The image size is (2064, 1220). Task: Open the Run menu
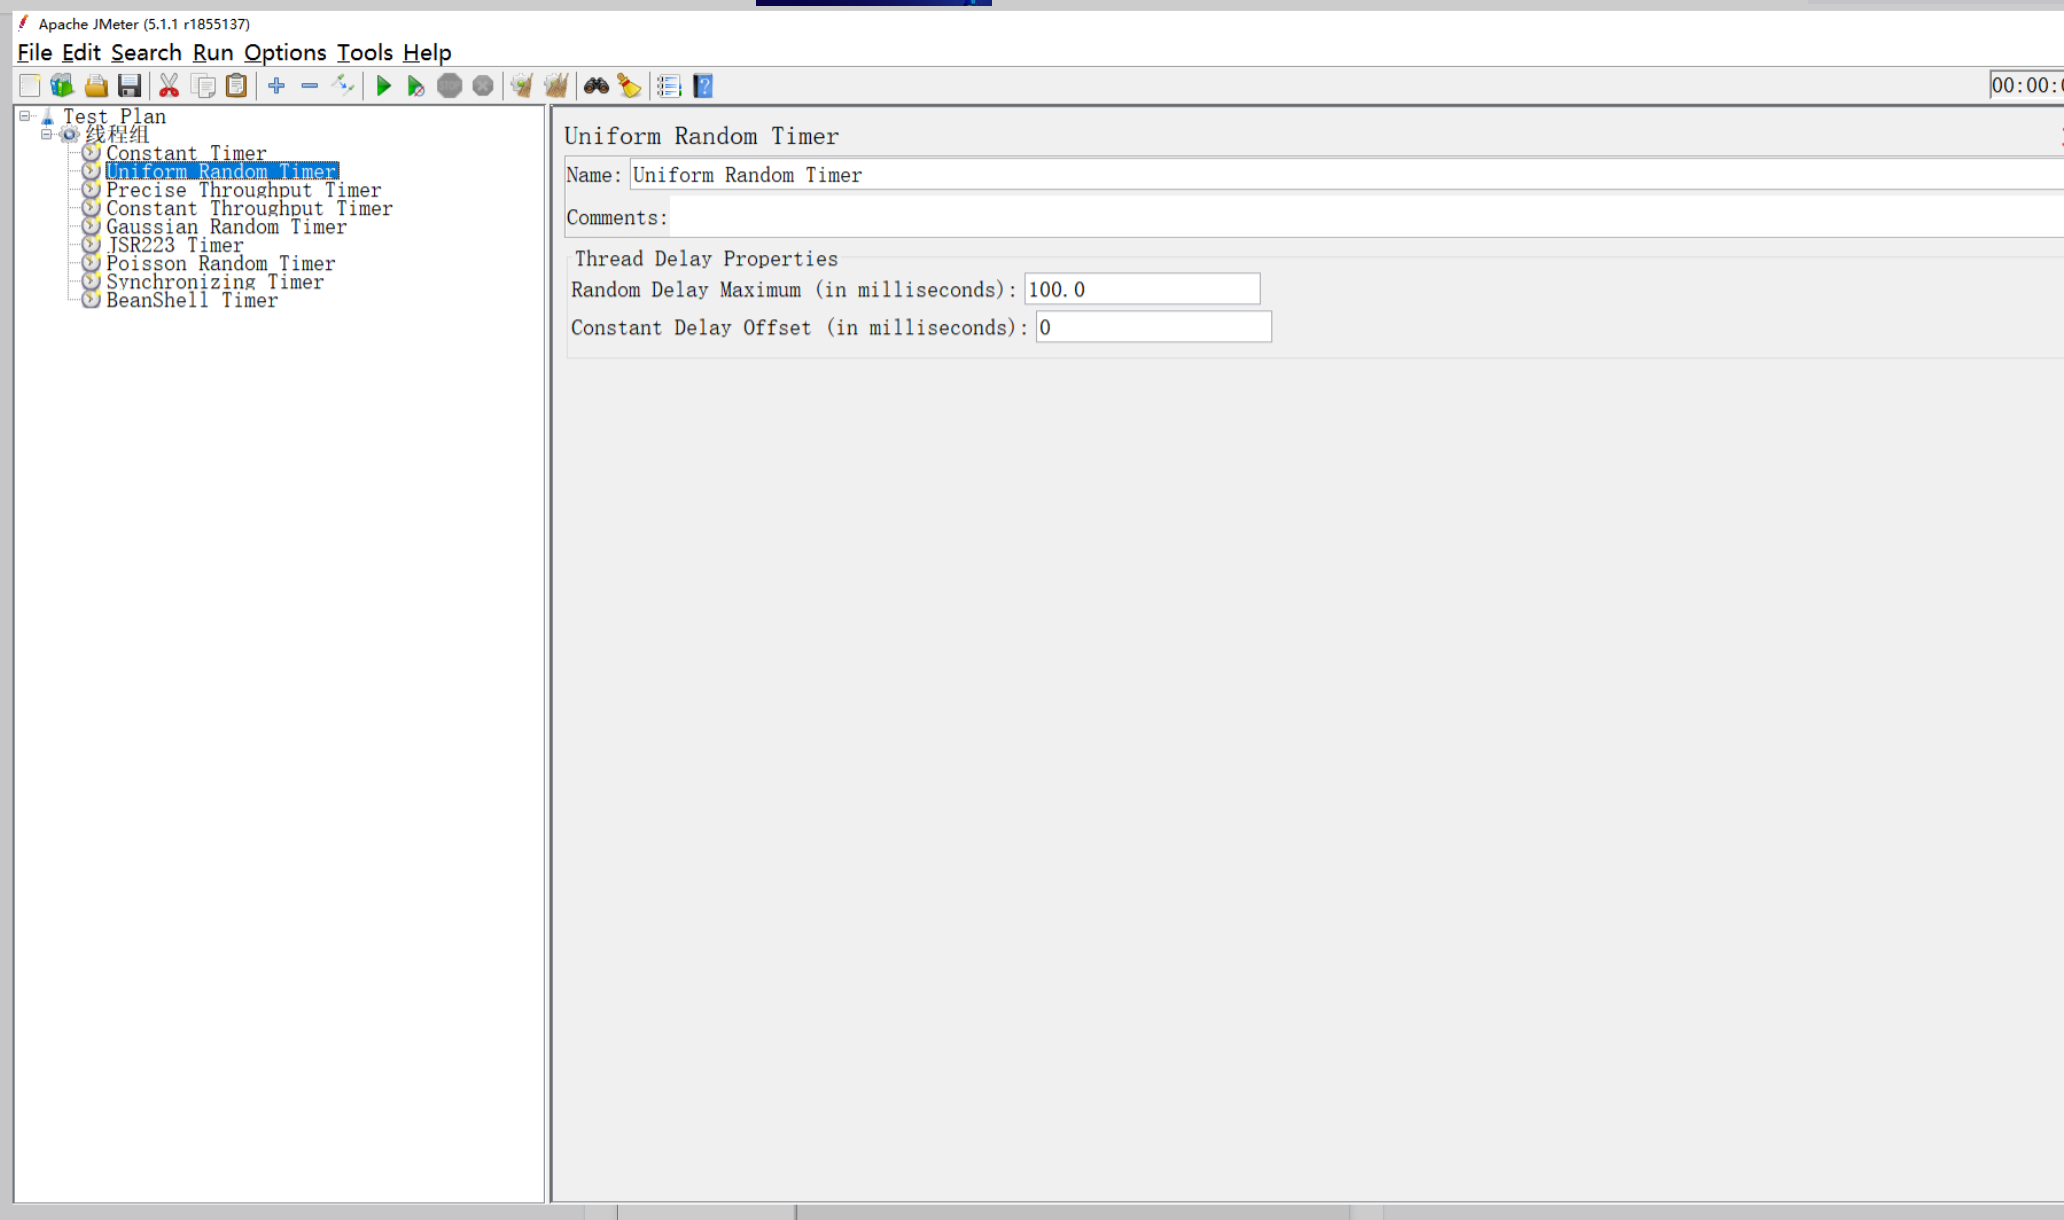pyautogui.click(x=212, y=52)
